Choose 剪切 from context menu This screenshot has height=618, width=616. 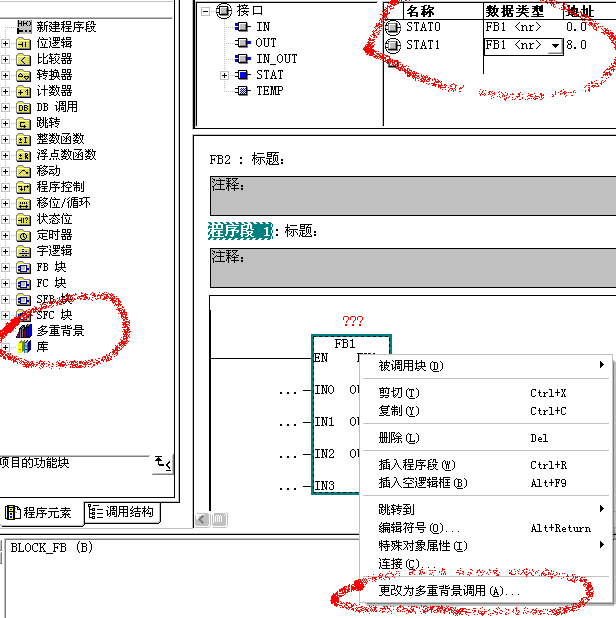487,393
